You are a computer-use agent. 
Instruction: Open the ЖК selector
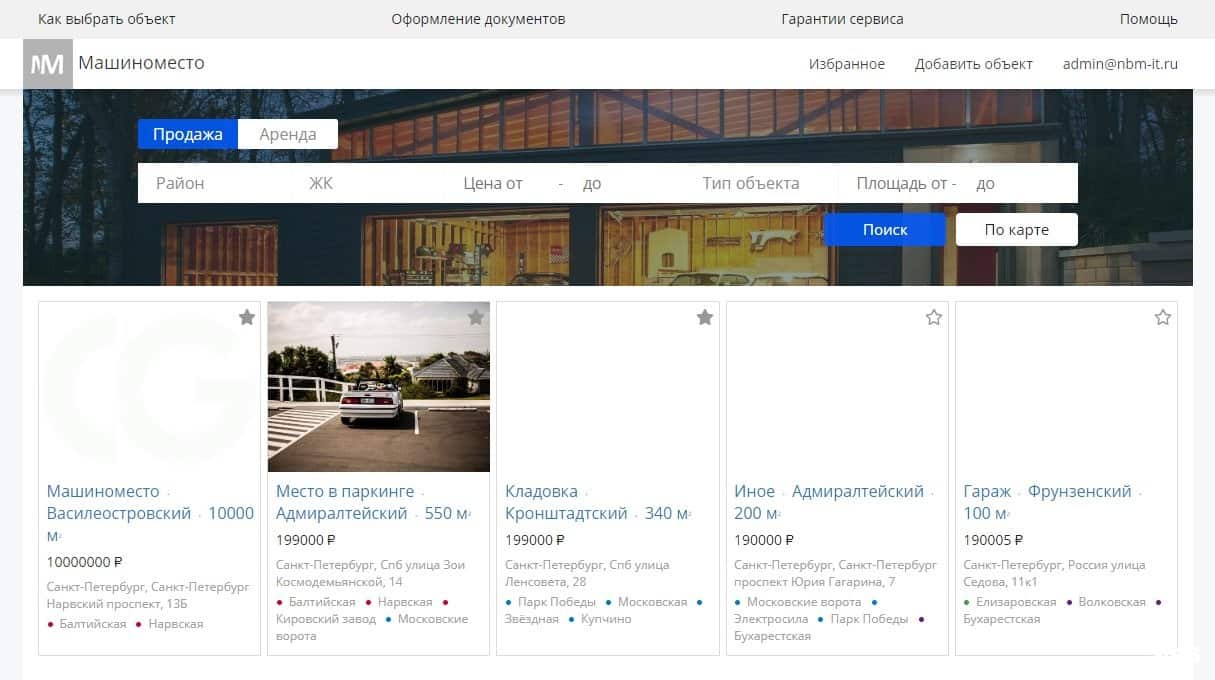[x=320, y=183]
